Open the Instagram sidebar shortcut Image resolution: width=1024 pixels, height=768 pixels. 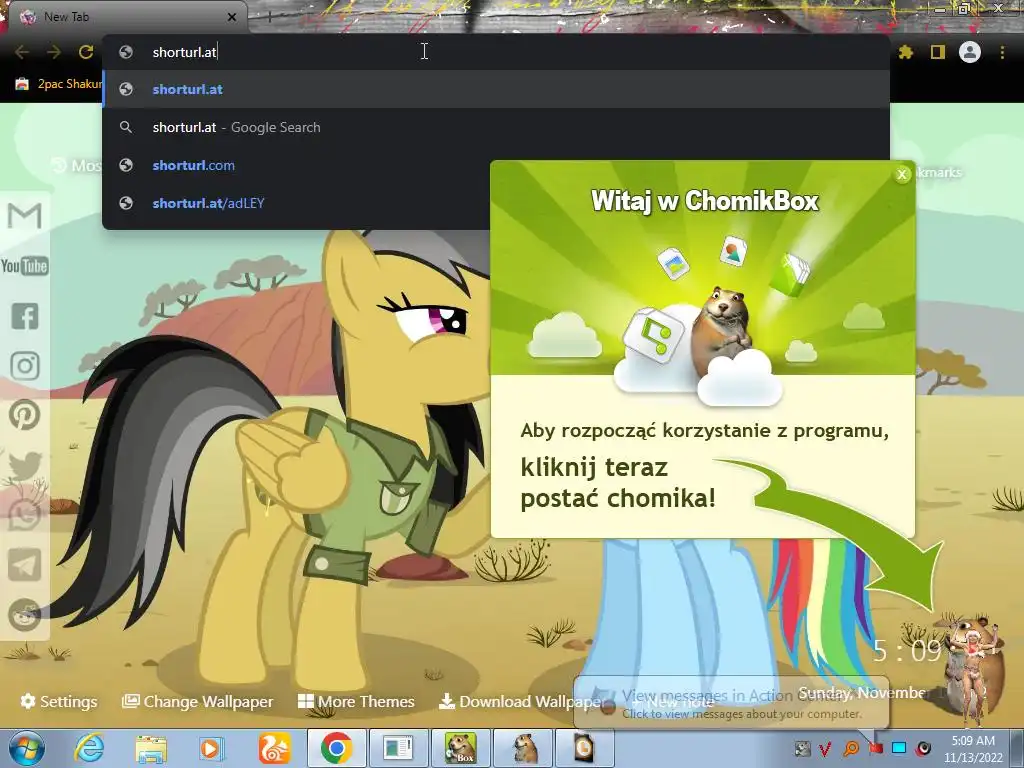click(x=25, y=366)
